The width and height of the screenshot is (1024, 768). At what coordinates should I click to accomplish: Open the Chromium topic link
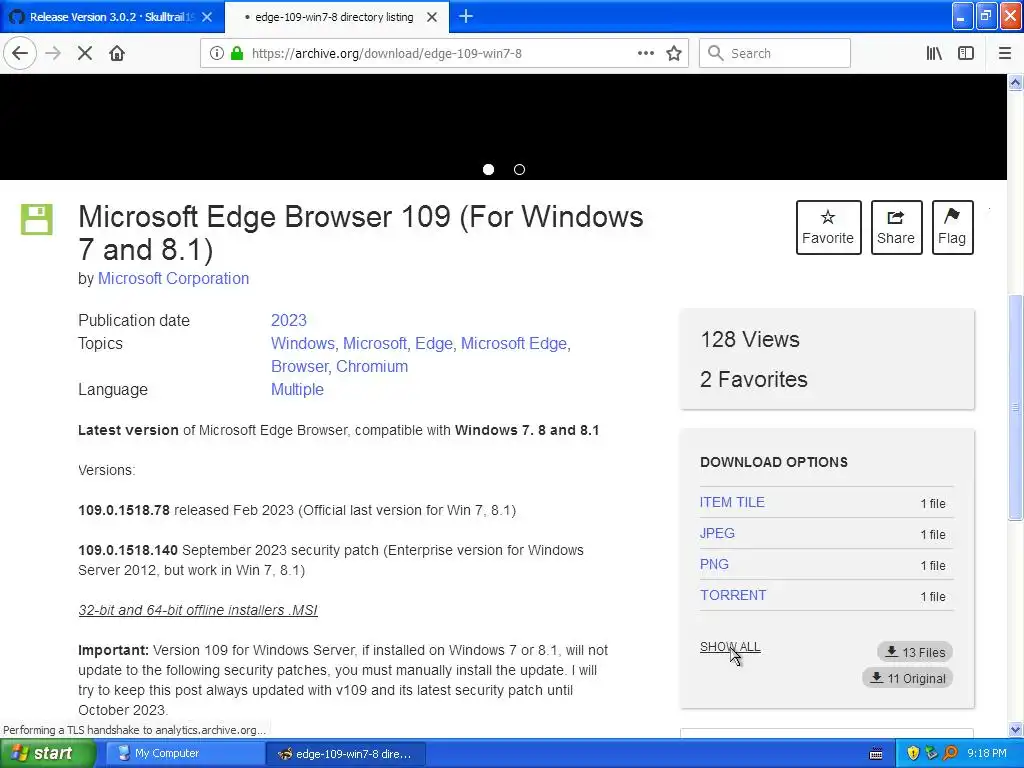click(372, 366)
